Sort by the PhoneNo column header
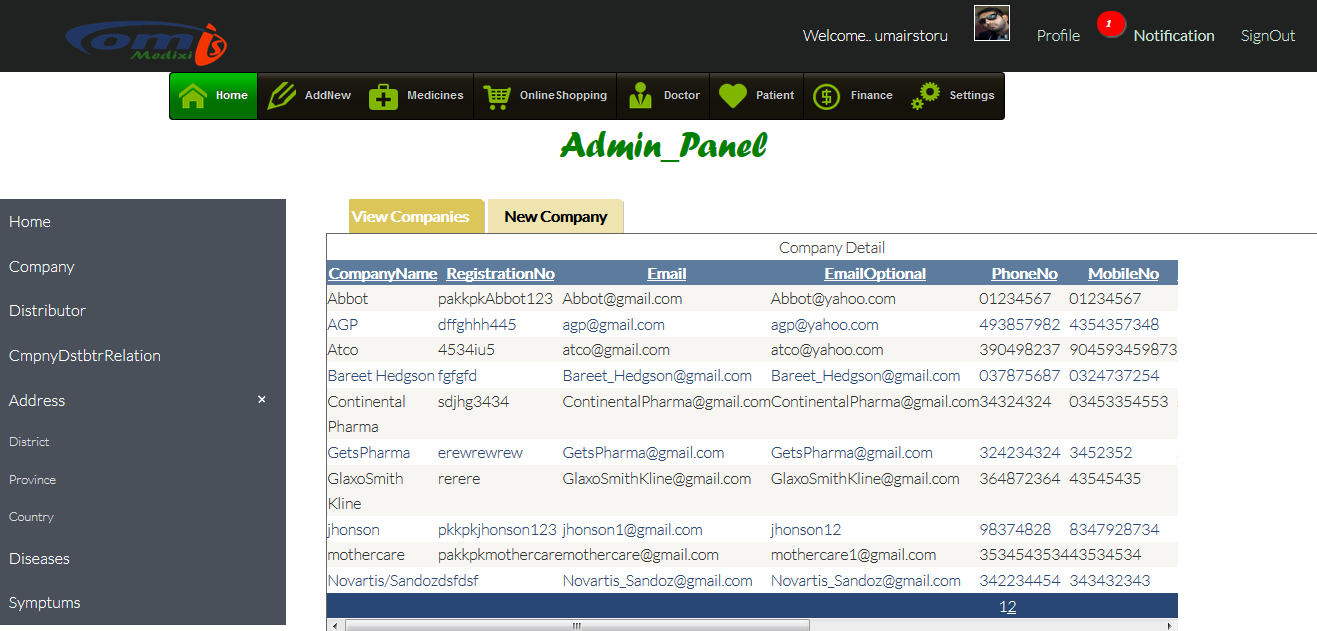This screenshot has width=1317, height=631. (1024, 274)
